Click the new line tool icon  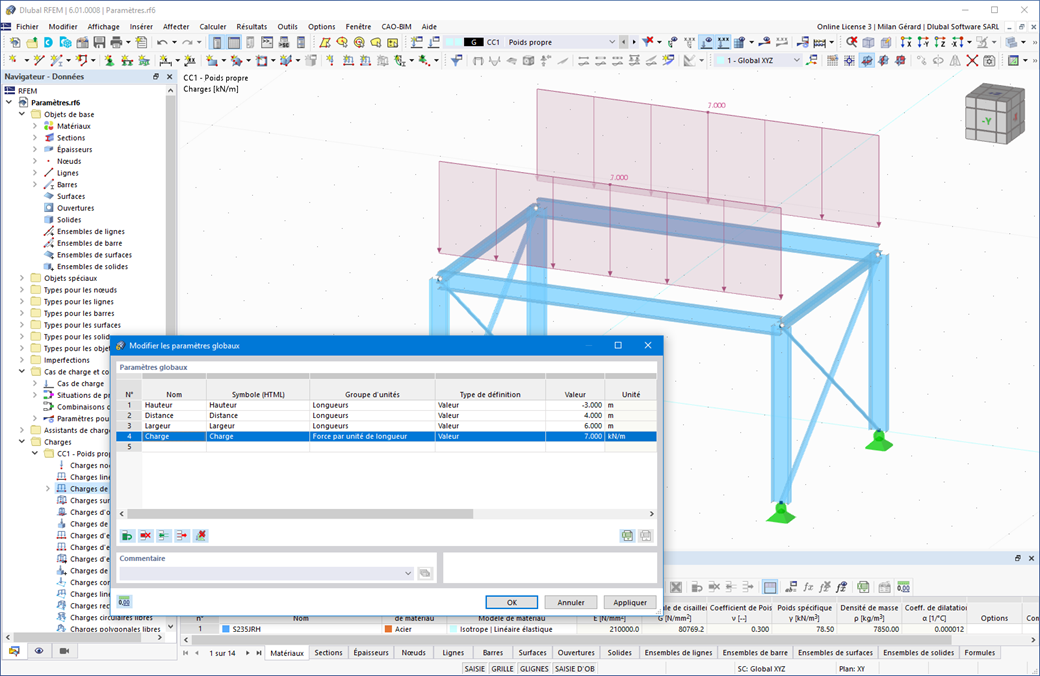38,60
